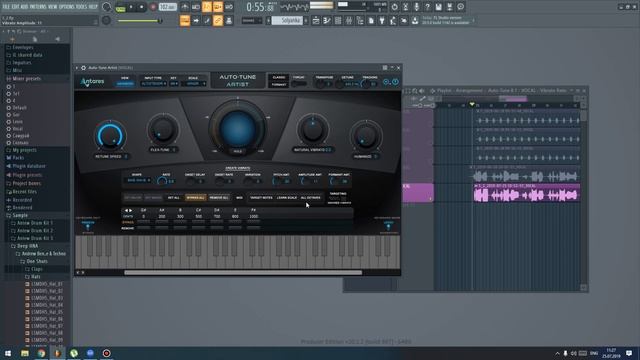Toggle the Throat switch
Image resolution: width=640 pixels, height=360 pixels.
tap(299, 83)
